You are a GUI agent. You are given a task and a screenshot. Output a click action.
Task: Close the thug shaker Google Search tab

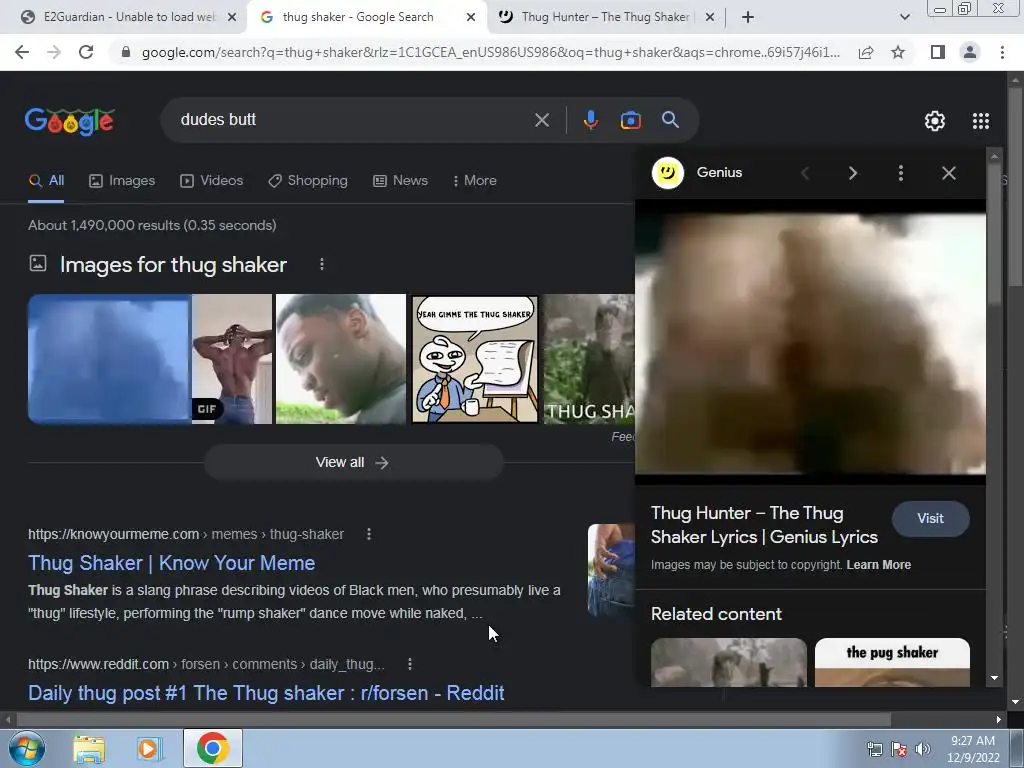click(471, 18)
